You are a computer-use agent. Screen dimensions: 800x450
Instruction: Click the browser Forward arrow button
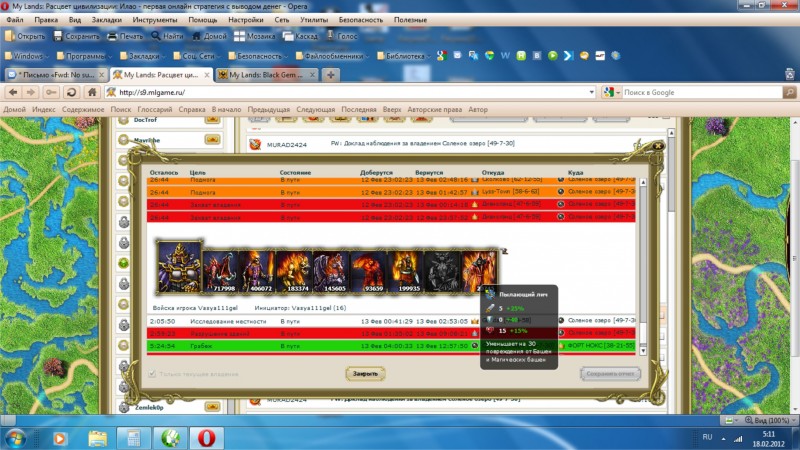point(31,92)
